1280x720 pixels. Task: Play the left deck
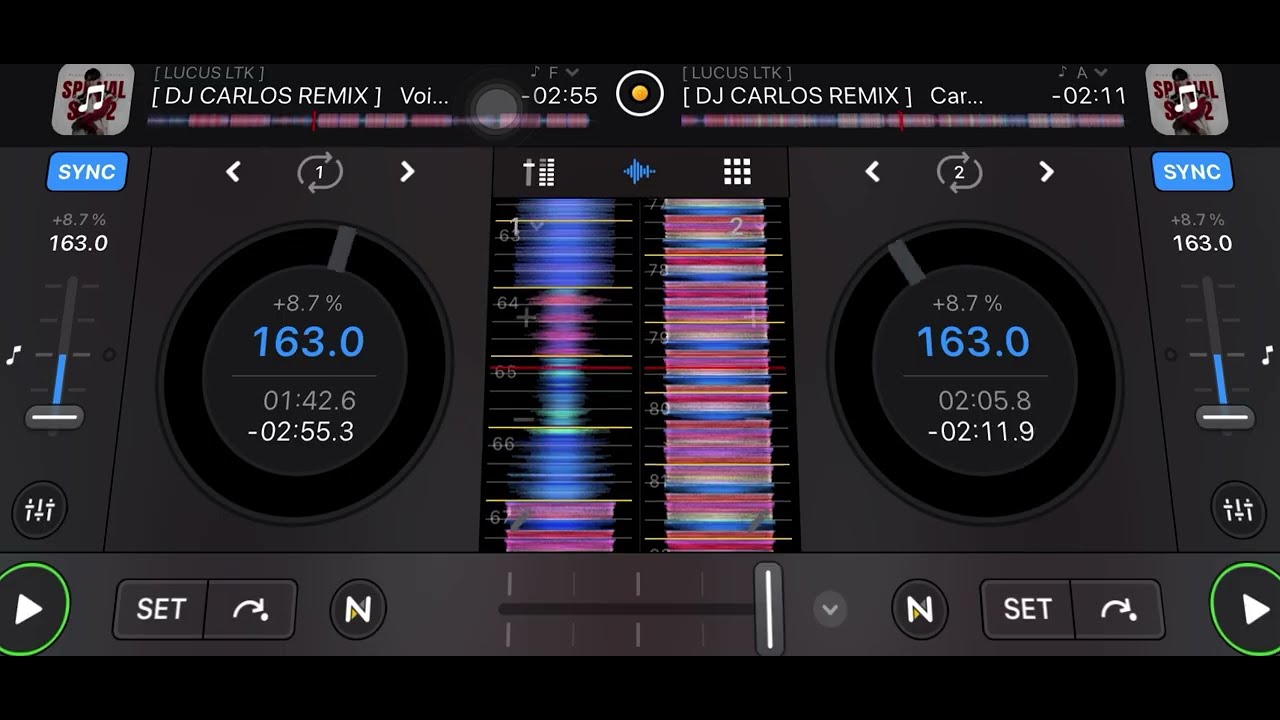point(30,608)
